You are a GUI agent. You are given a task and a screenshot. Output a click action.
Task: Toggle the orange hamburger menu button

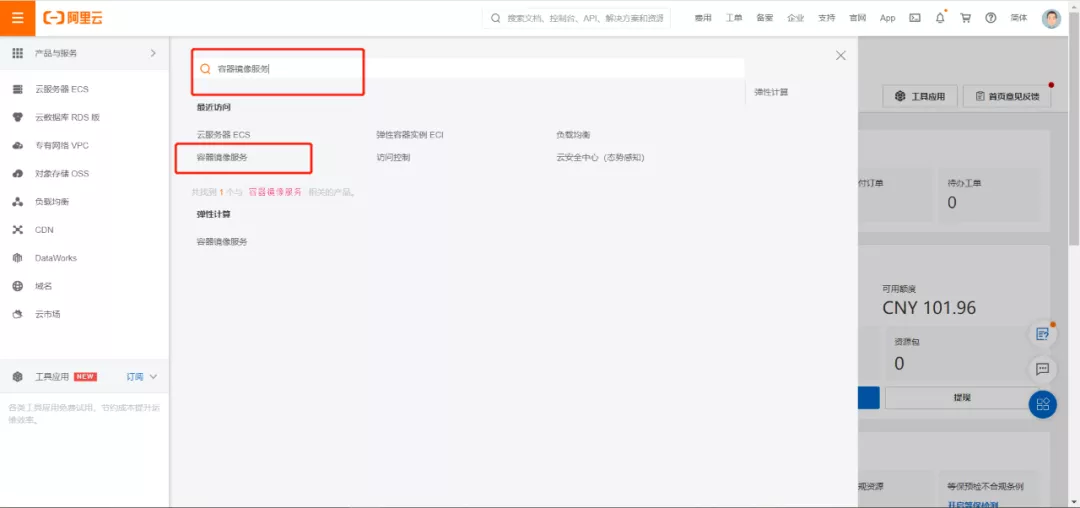[17, 18]
